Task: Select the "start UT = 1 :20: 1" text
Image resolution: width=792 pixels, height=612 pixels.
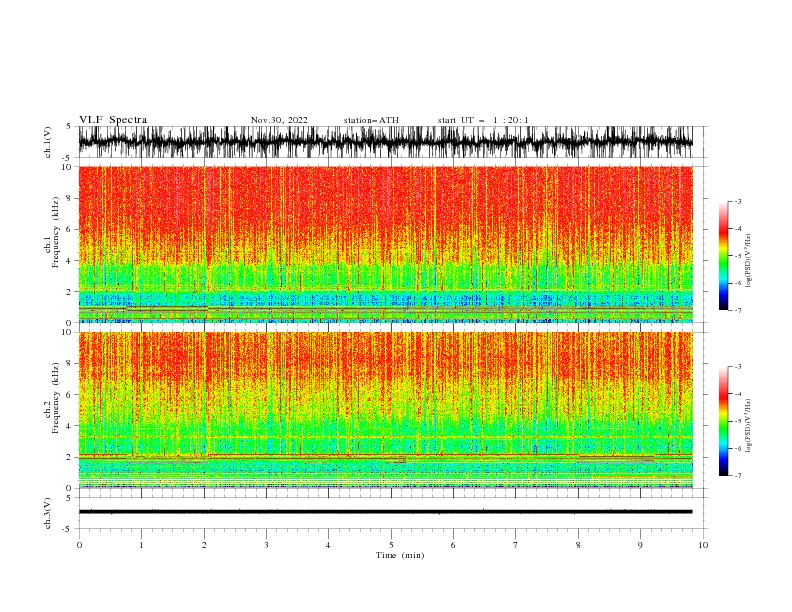Action: click(x=483, y=120)
